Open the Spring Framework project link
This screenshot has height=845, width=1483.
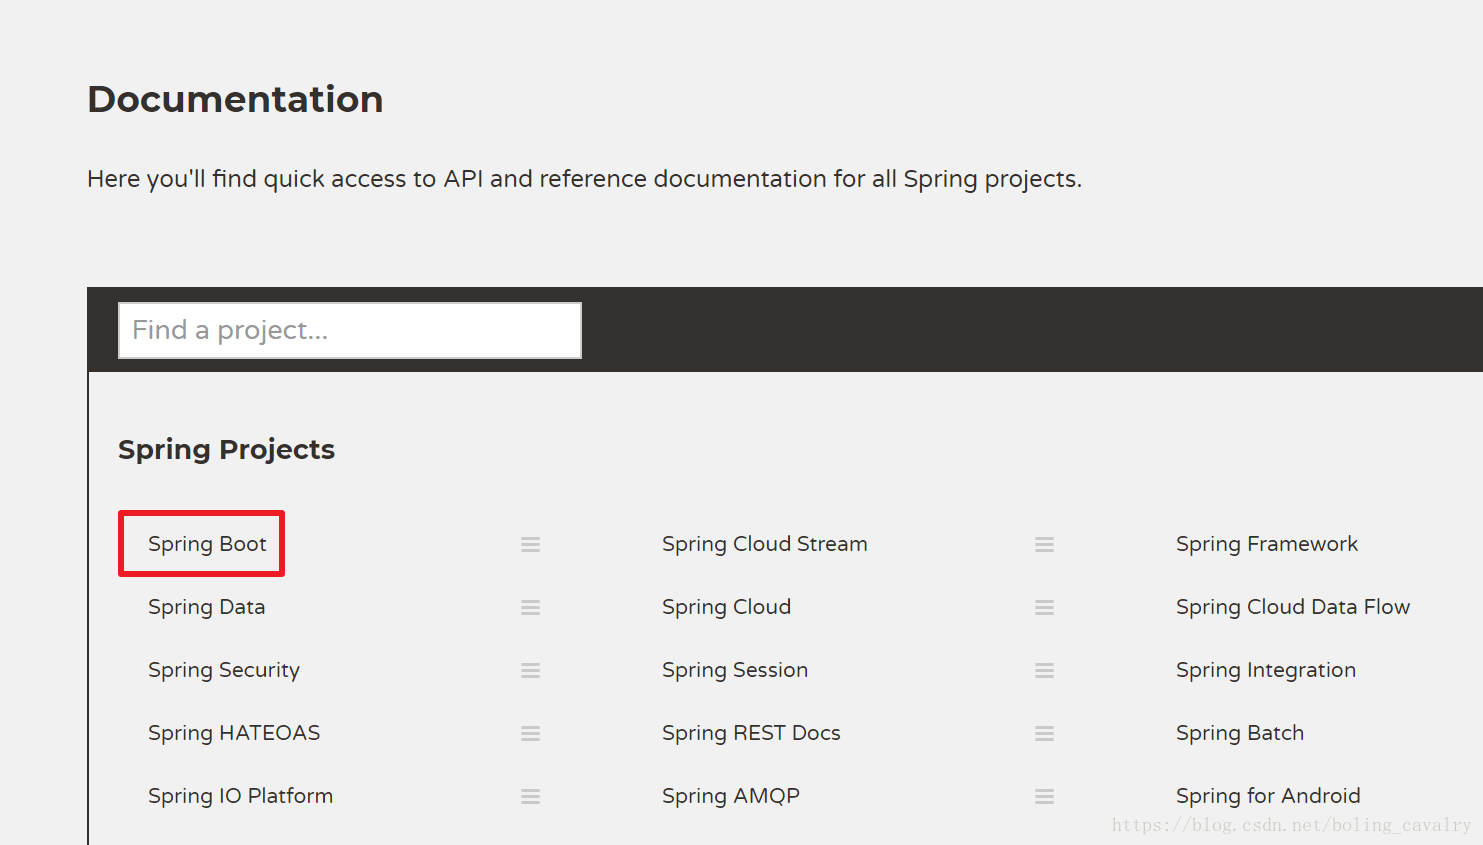1267,544
